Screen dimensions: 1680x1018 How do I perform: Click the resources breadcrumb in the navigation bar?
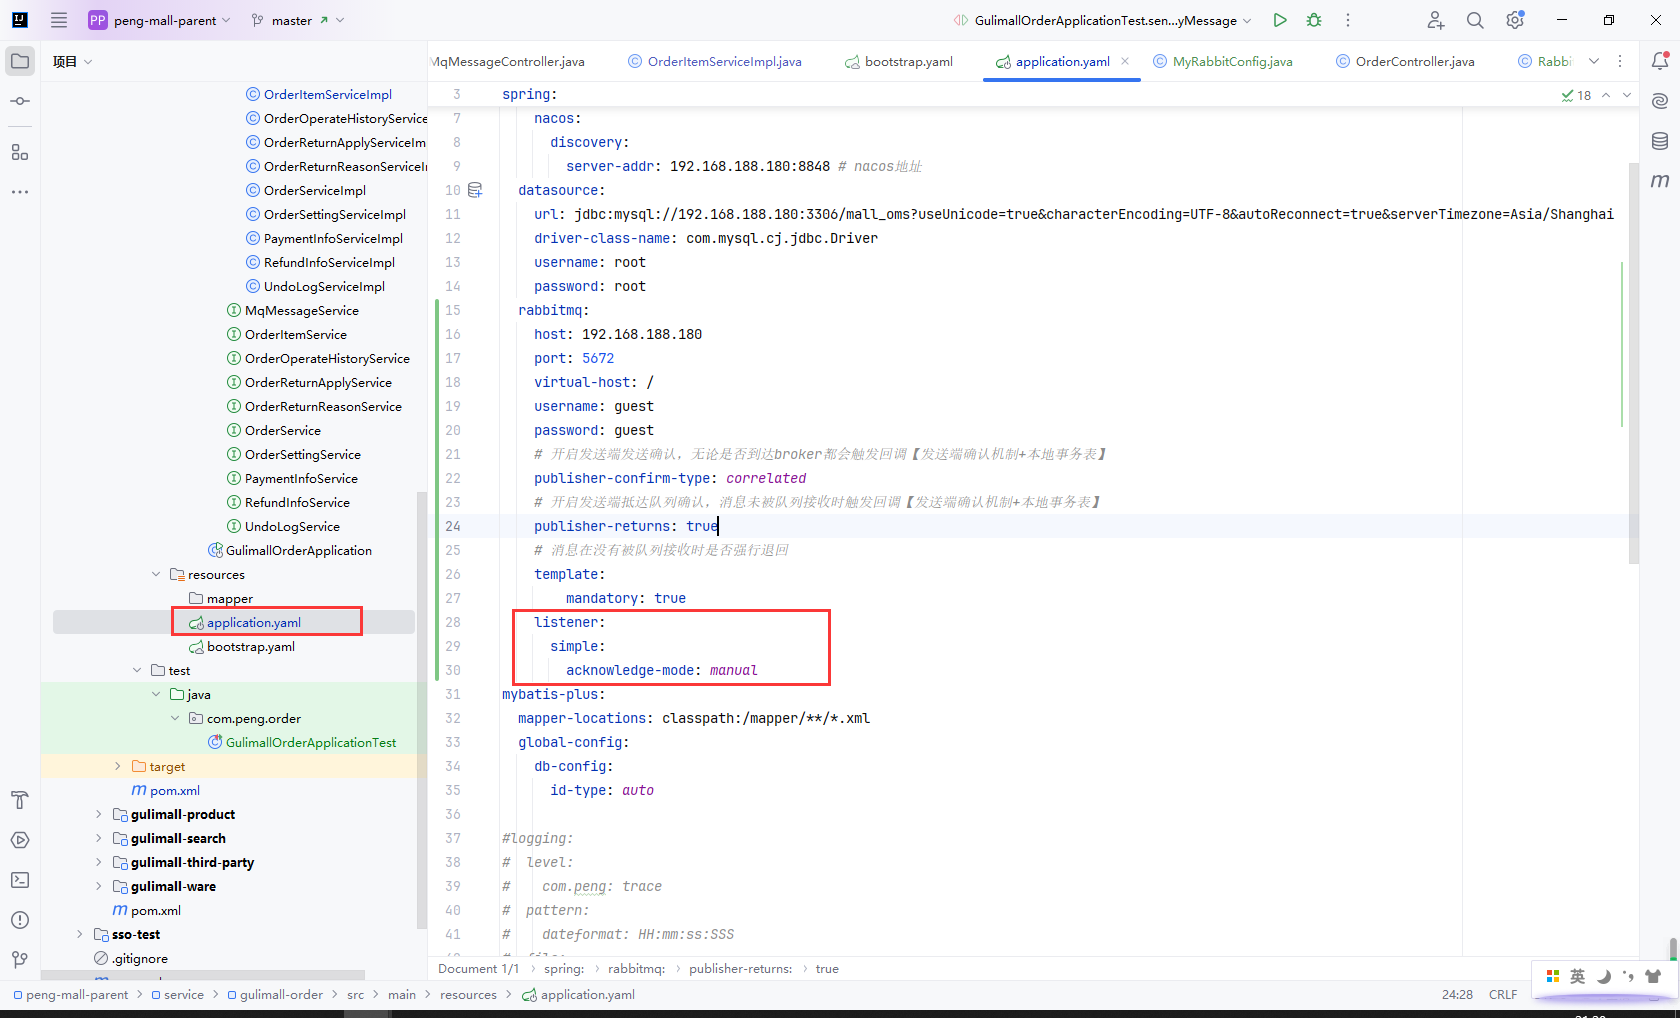[468, 994]
